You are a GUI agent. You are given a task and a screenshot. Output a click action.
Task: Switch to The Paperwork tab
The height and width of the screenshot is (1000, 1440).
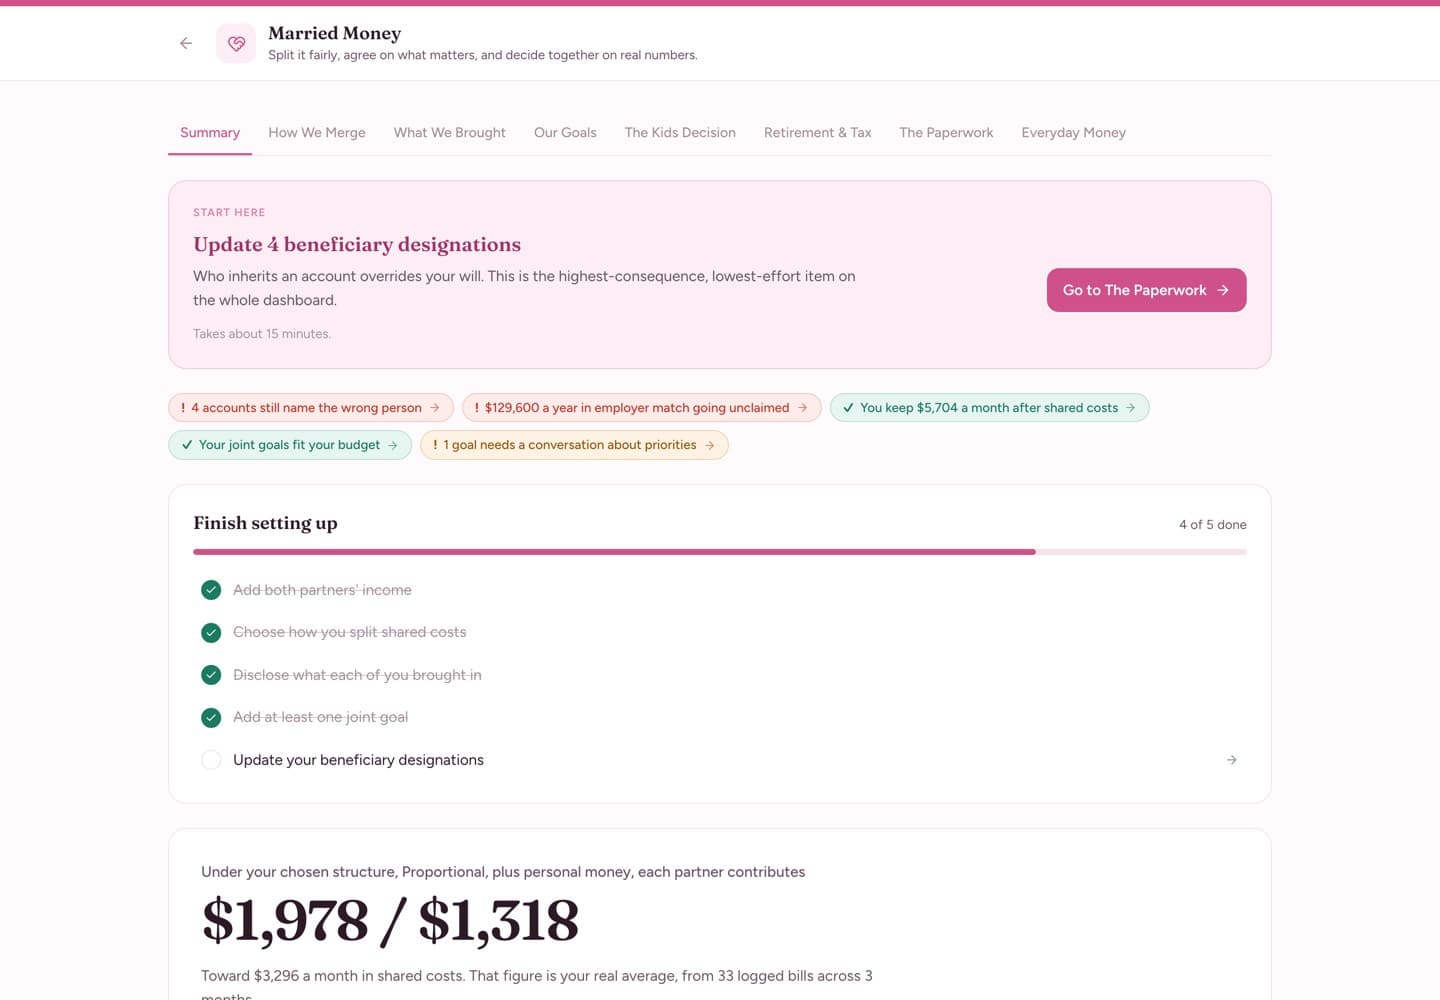(x=946, y=133)
